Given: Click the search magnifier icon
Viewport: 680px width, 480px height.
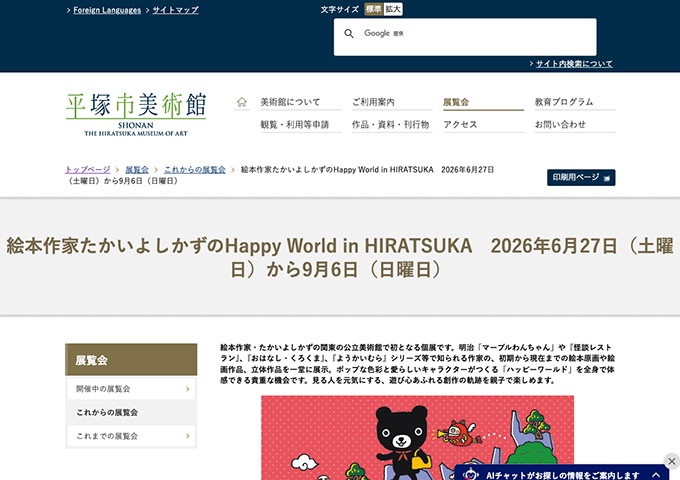Looking at the screenshot, I should click(x=349, y=33).
